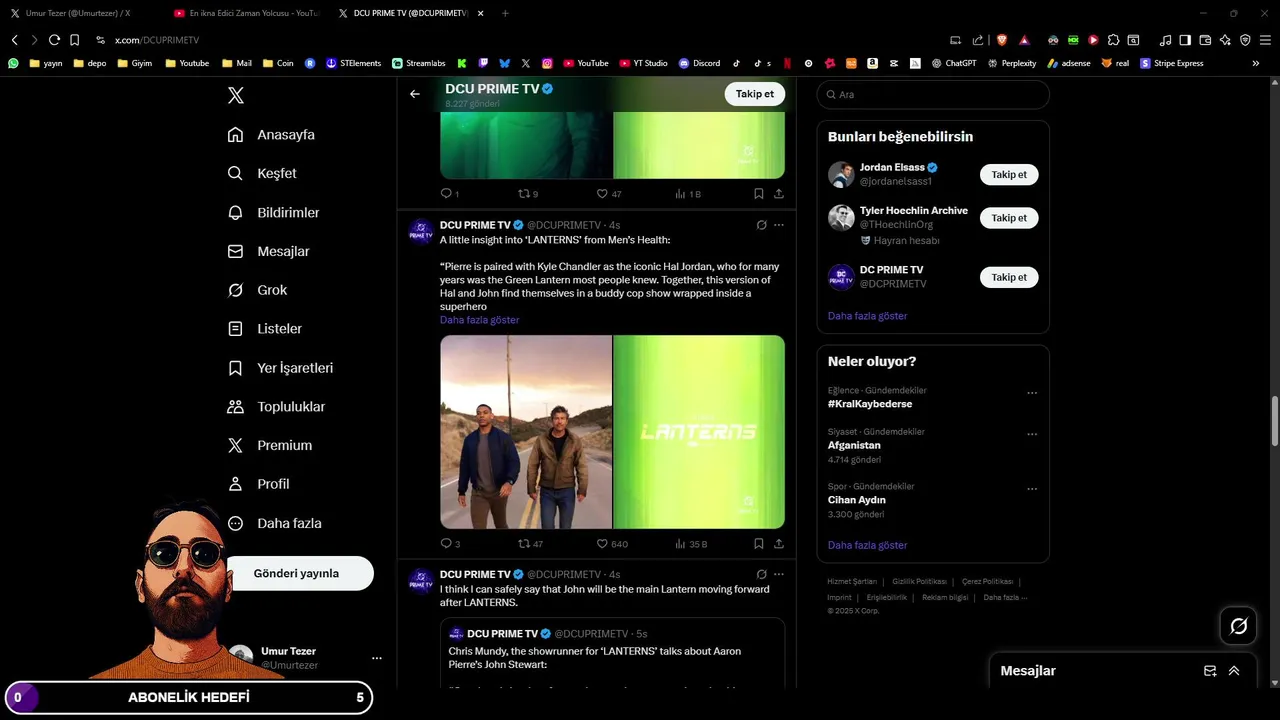Open Topluluklar in the sidebar
Screen dimensions: 1280x720
(276, 407)
